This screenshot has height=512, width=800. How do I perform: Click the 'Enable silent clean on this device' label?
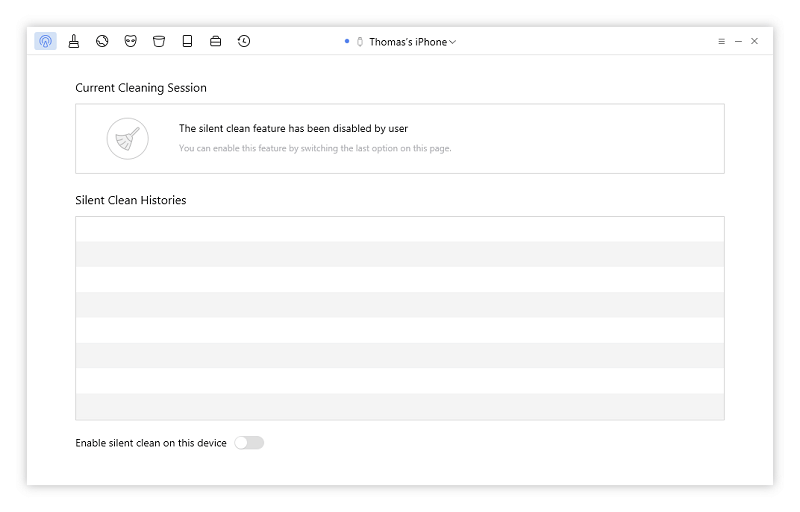point(151,443)
